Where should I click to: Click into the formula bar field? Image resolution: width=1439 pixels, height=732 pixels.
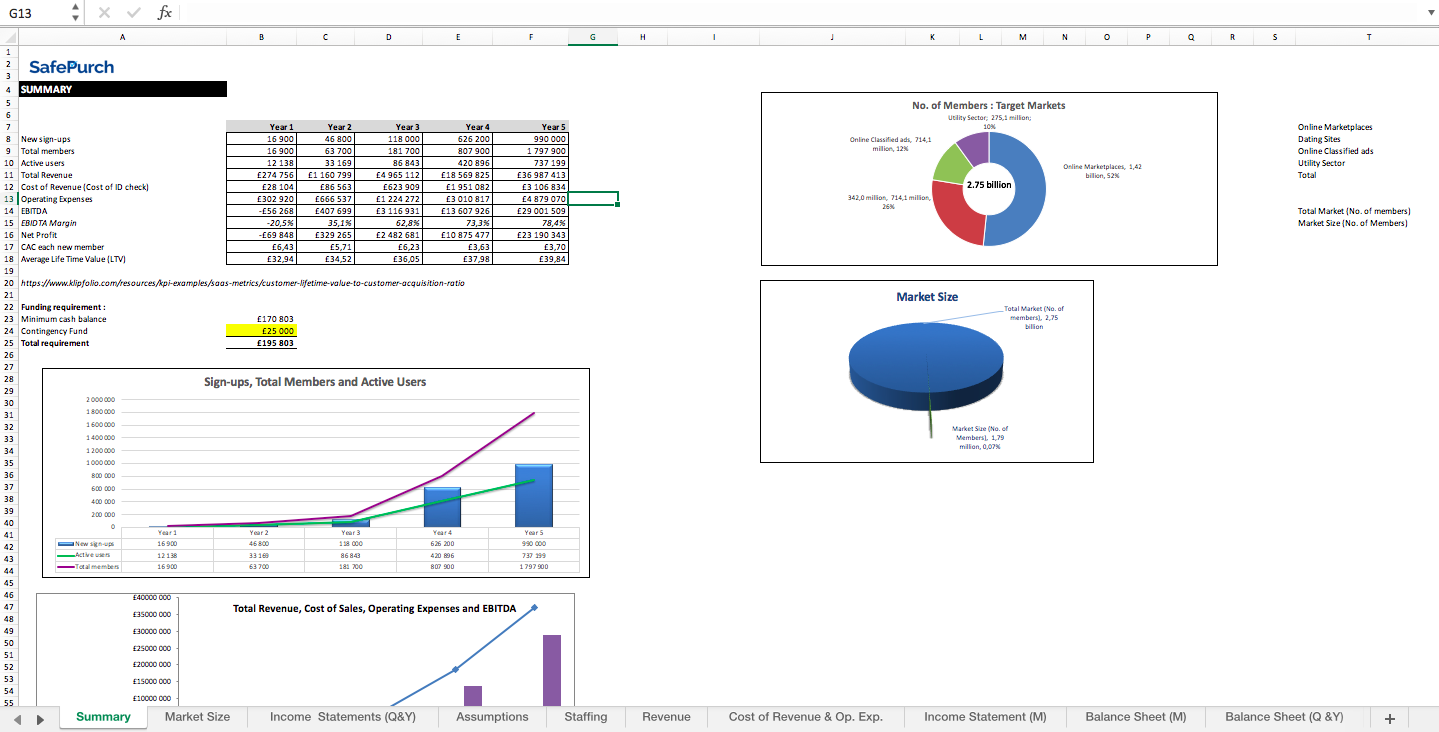point(800,13)
